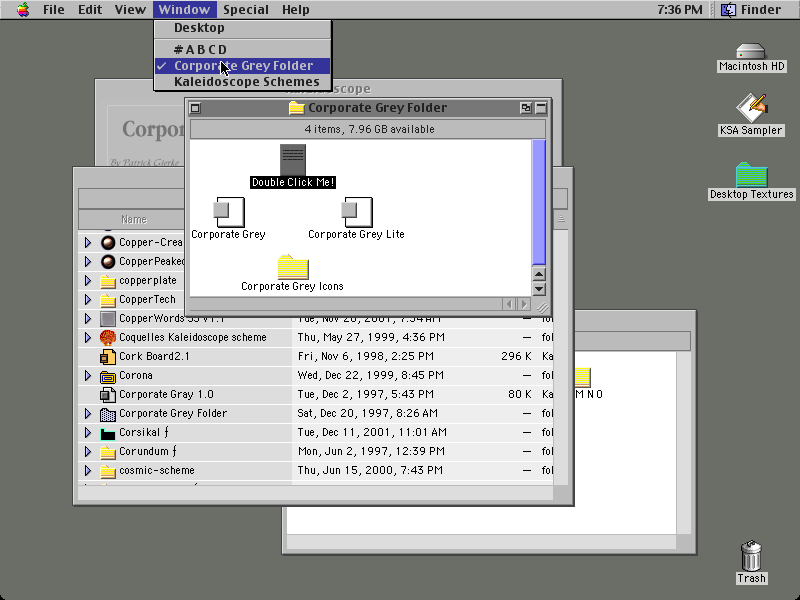Expand the CopperPeaked disclosure triangle

point(88,261)
